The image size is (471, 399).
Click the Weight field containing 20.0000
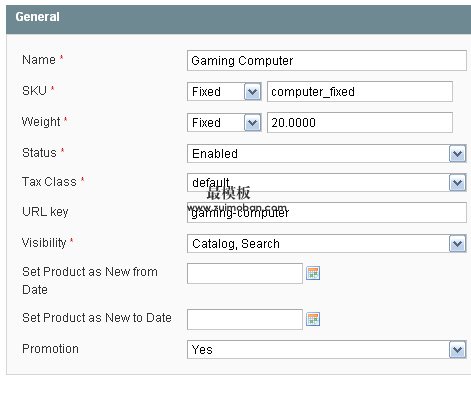[x=360, y=123]
